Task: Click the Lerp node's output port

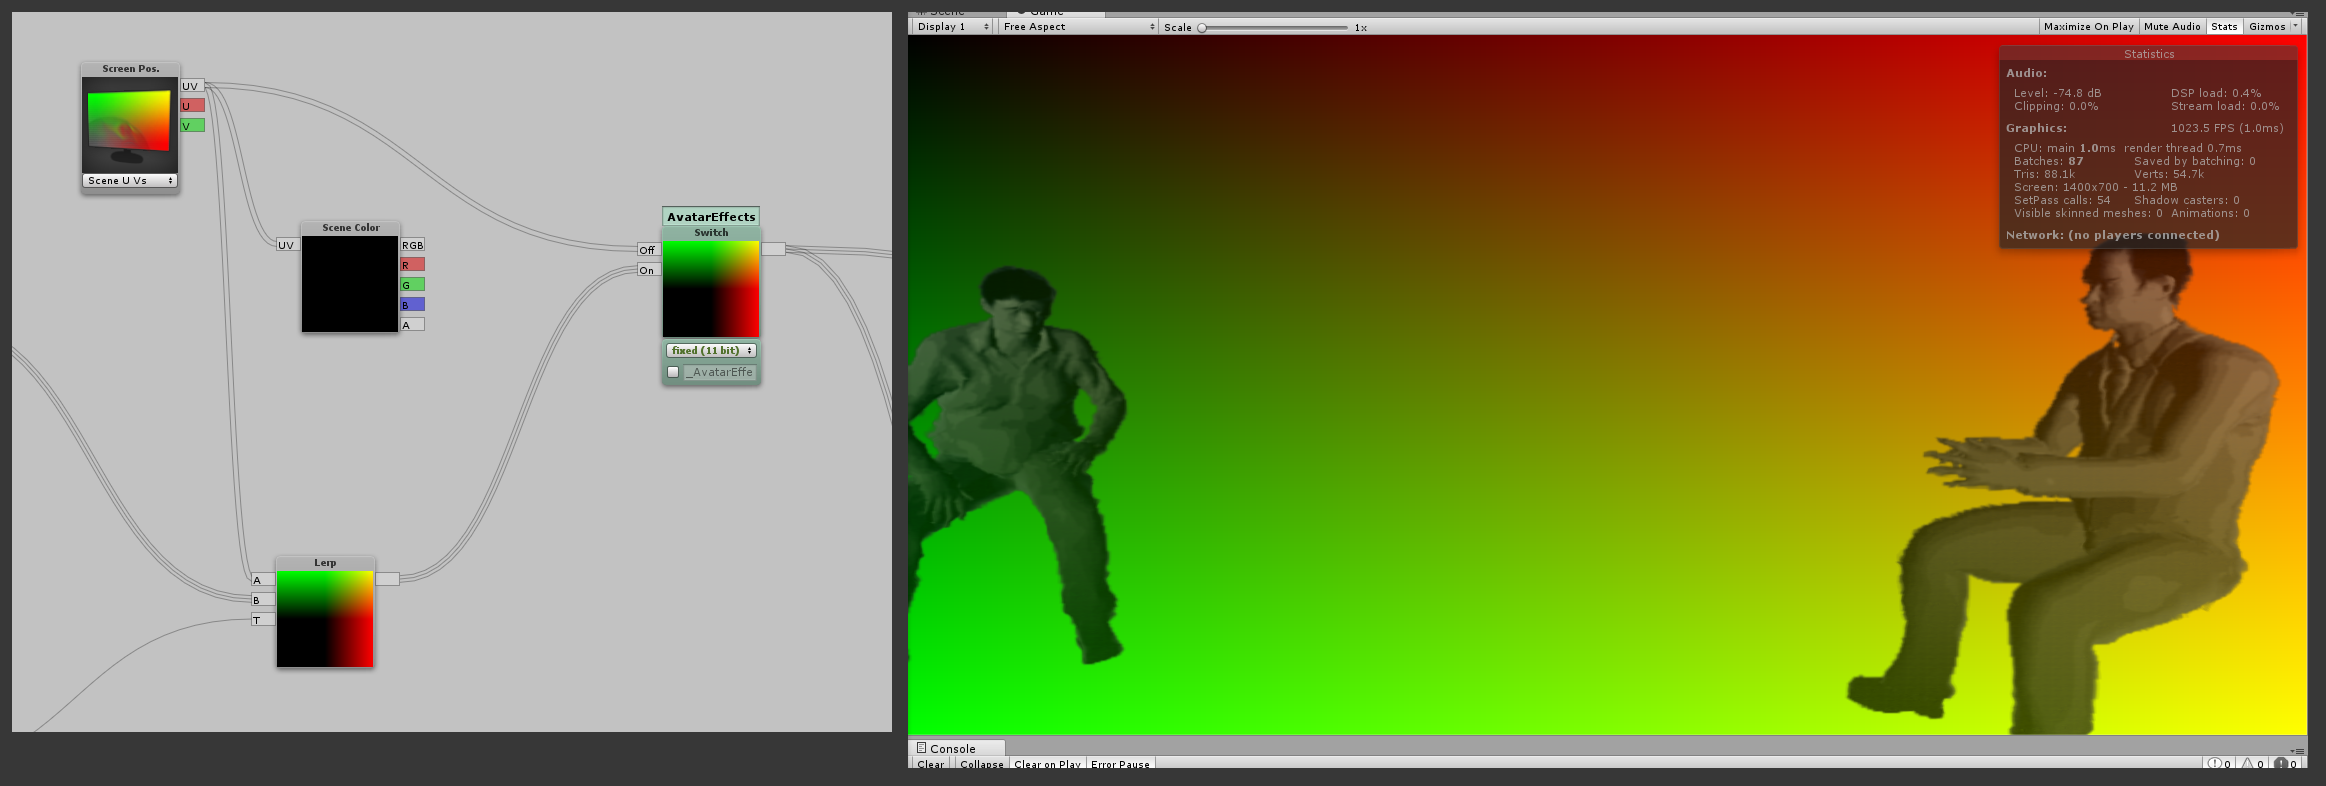Action: click(x=387, y=579)
